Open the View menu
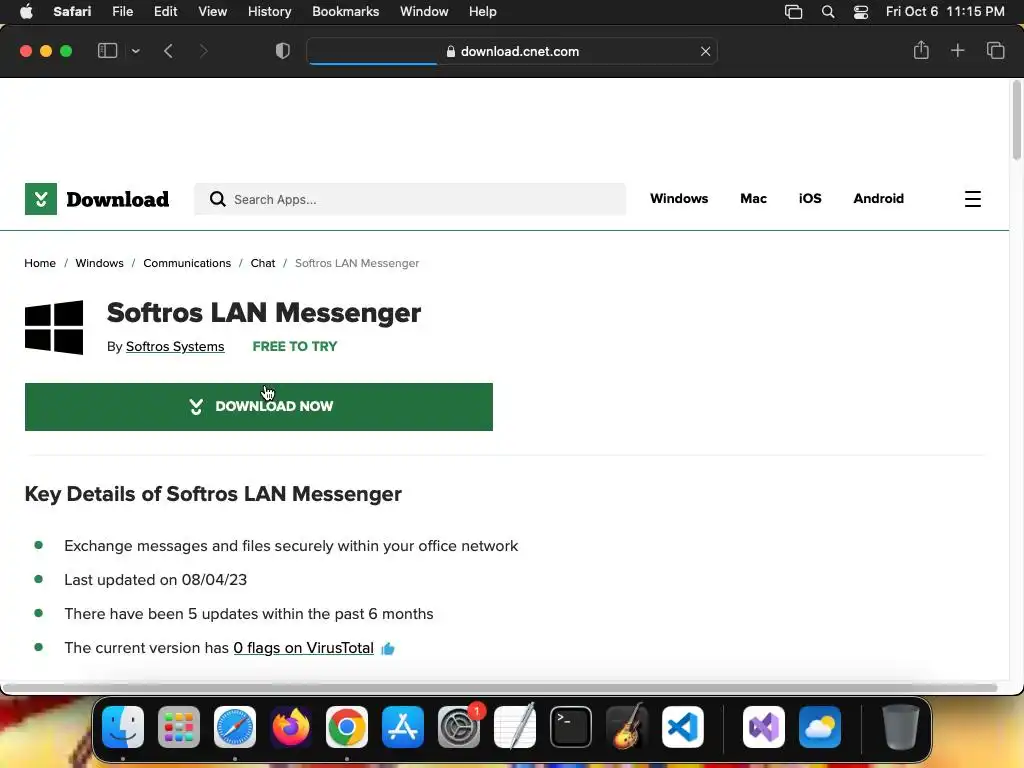 (x=212, y=11)
